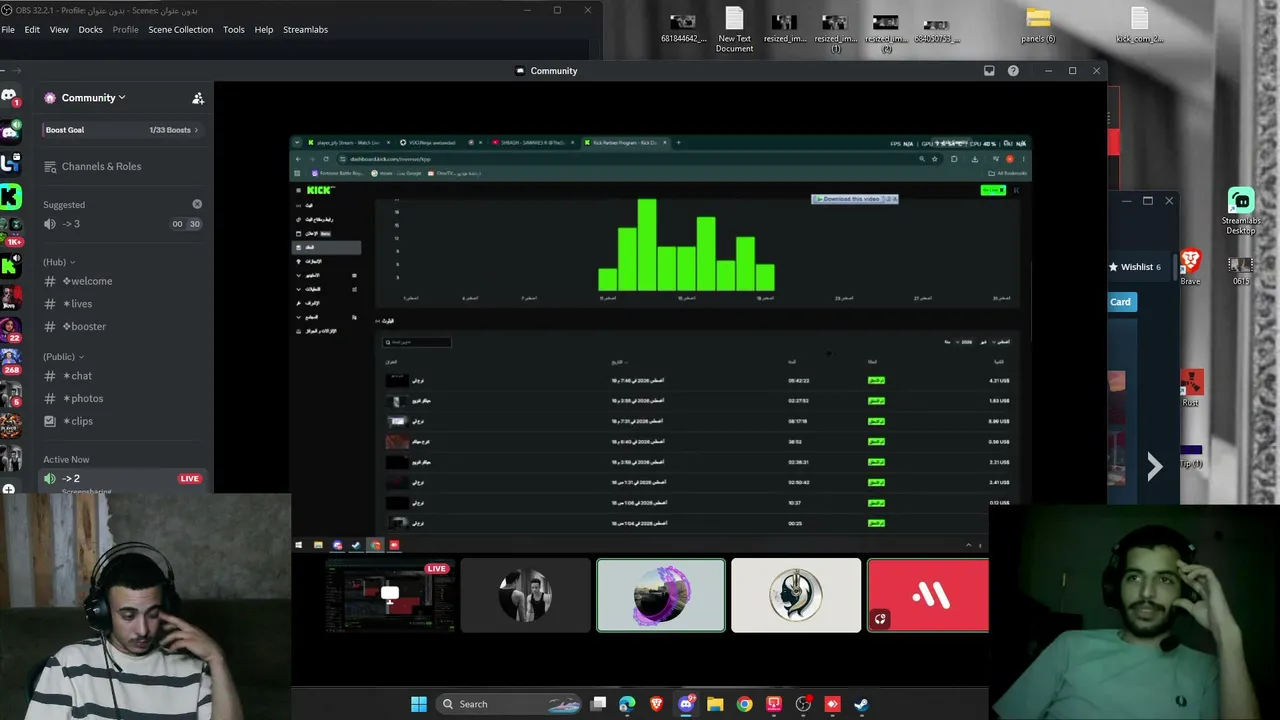
Task: Open the Docks menu in OBS
Action: (x=90, y=30)
